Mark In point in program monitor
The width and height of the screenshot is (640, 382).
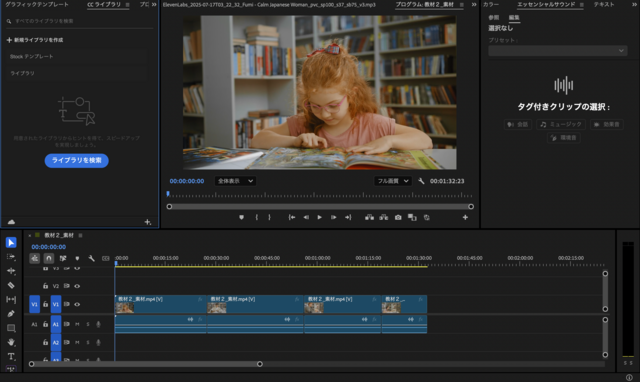pos(256,218)
